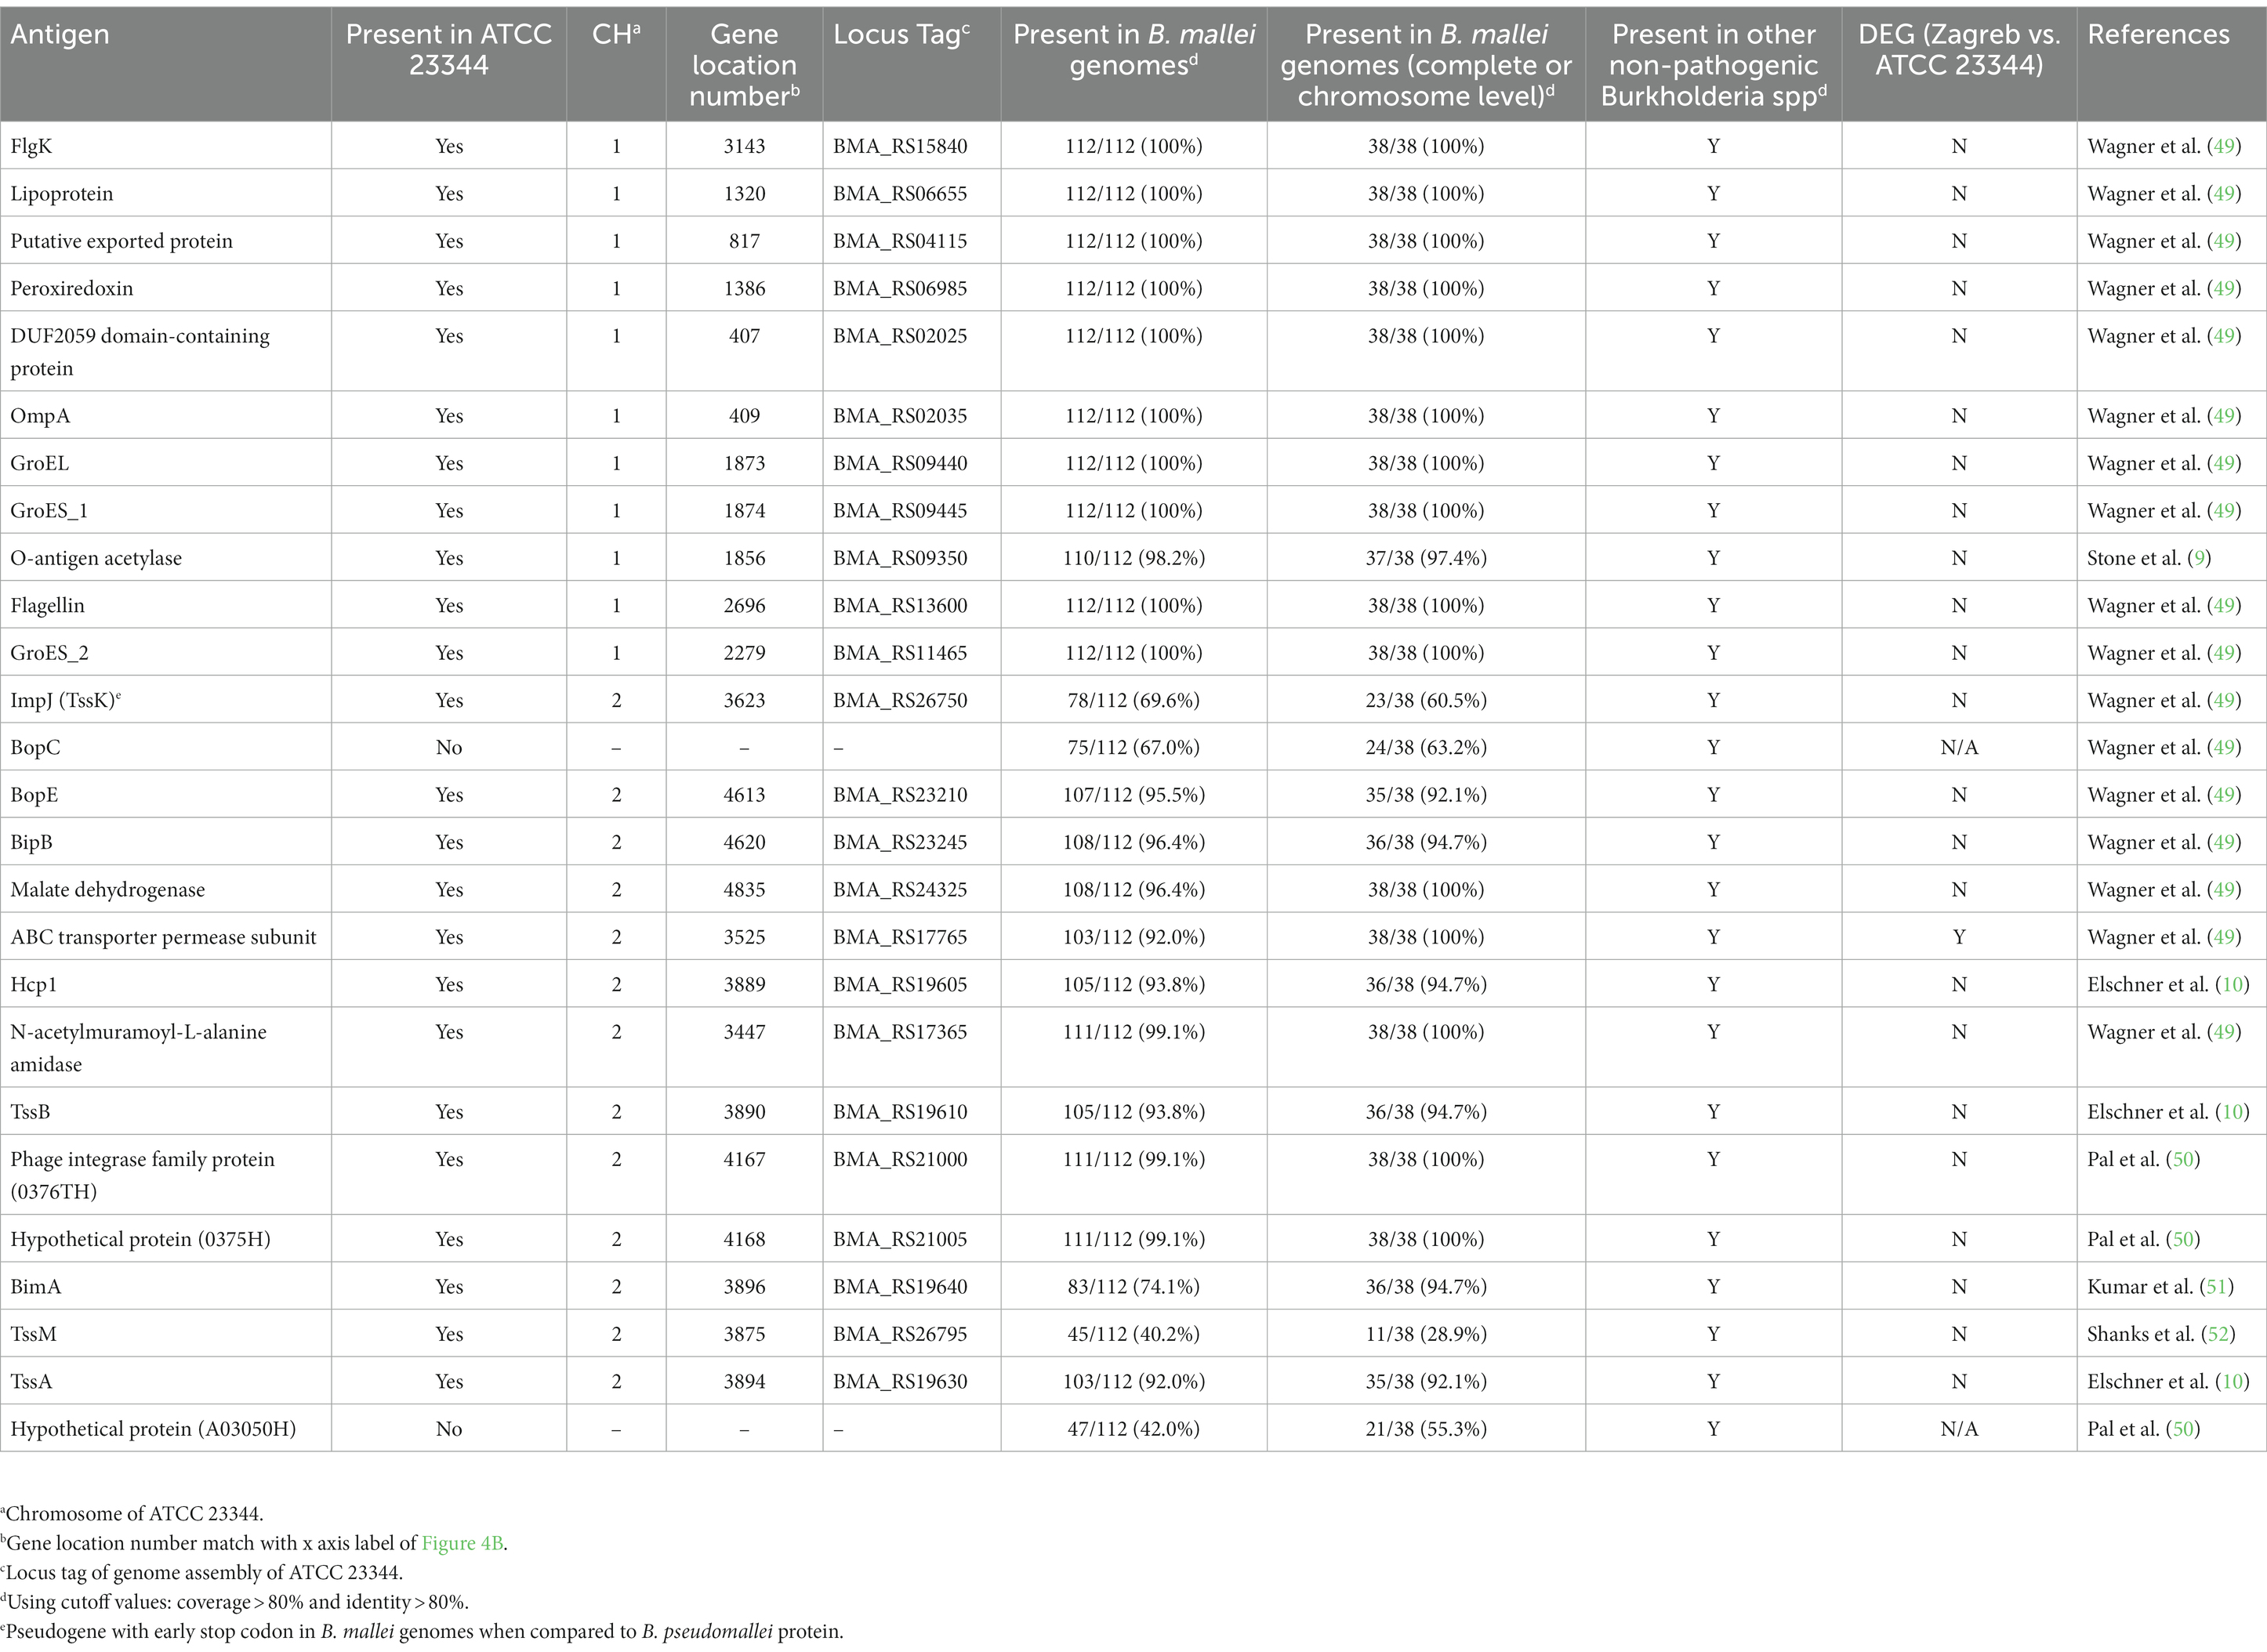Select the GroES_1 antigen cell
Viewport: 2267px width, 1652px height.
(x=166, y=510)
